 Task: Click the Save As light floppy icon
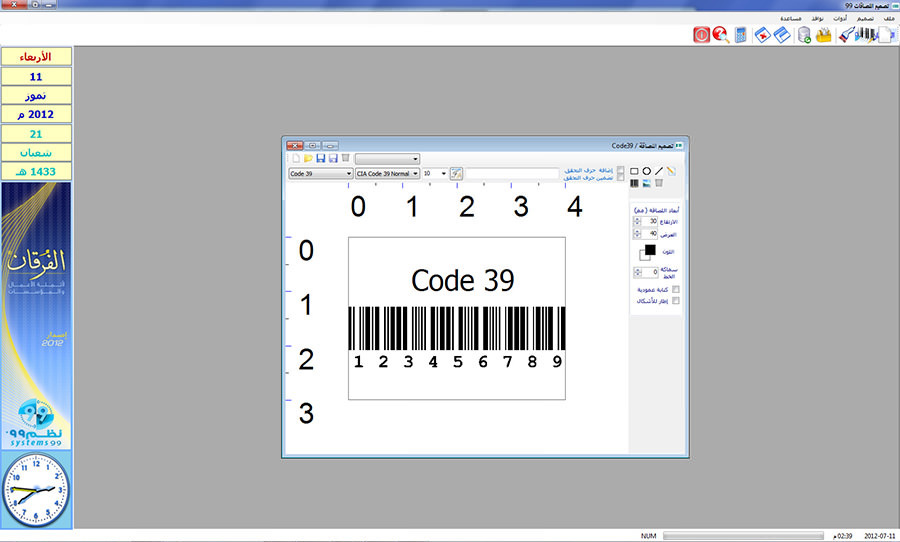coord(333,158)
